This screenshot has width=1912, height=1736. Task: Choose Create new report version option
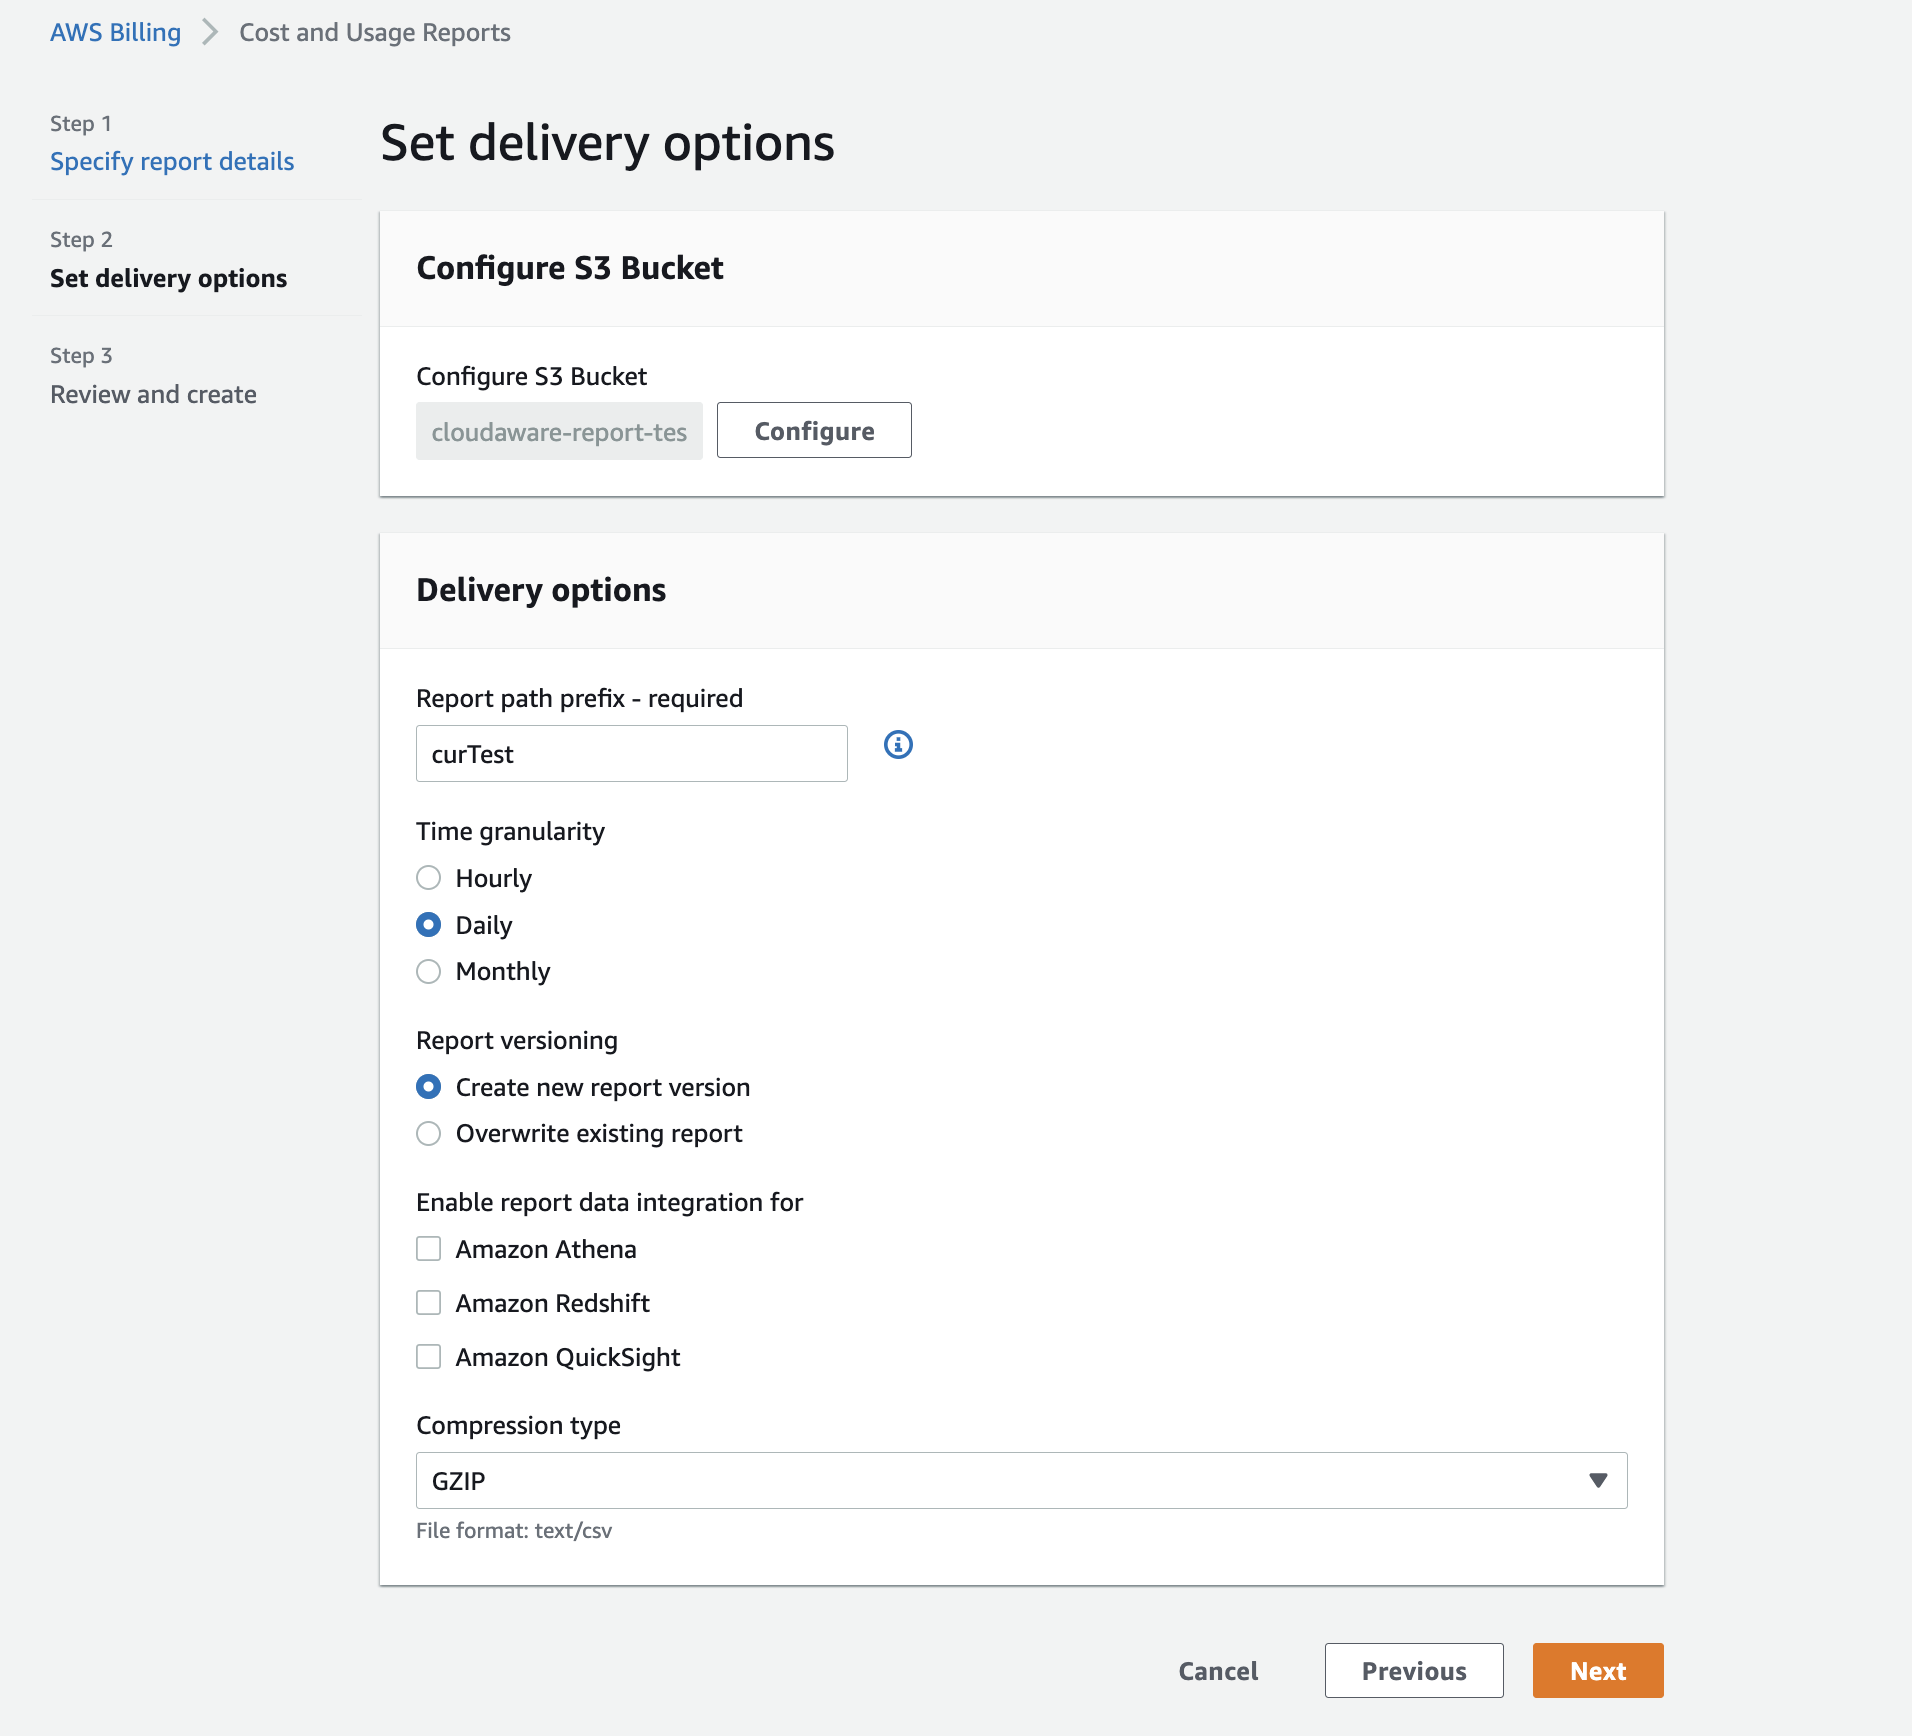(x=428, y=1087)
